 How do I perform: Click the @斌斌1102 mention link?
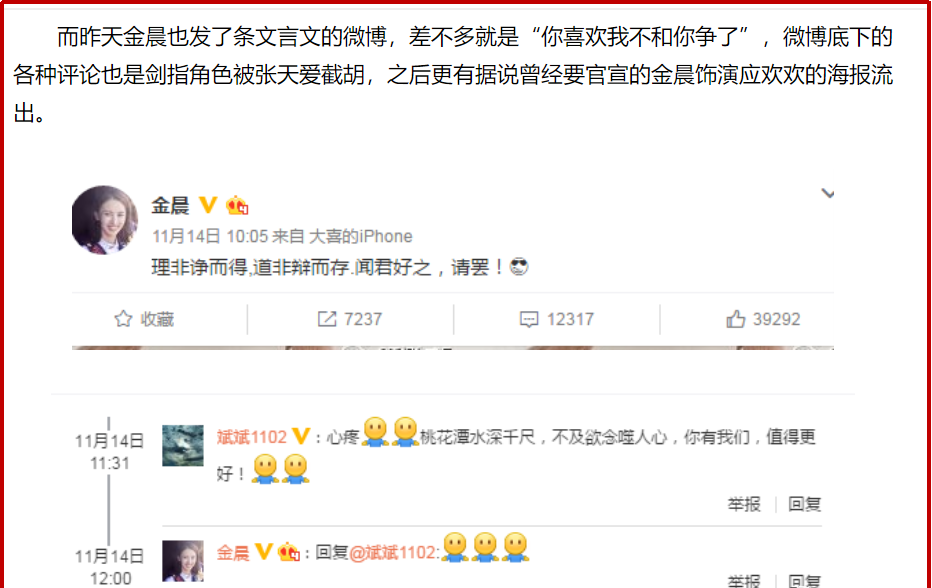(x=393, y=553)
